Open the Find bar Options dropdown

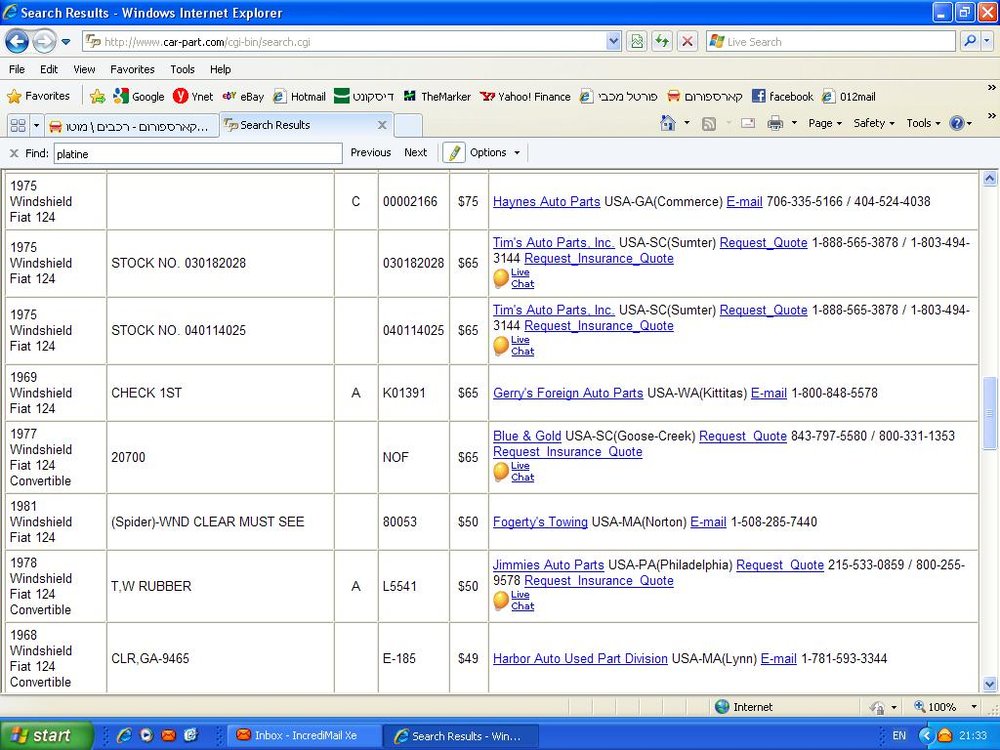coord(495,152)
